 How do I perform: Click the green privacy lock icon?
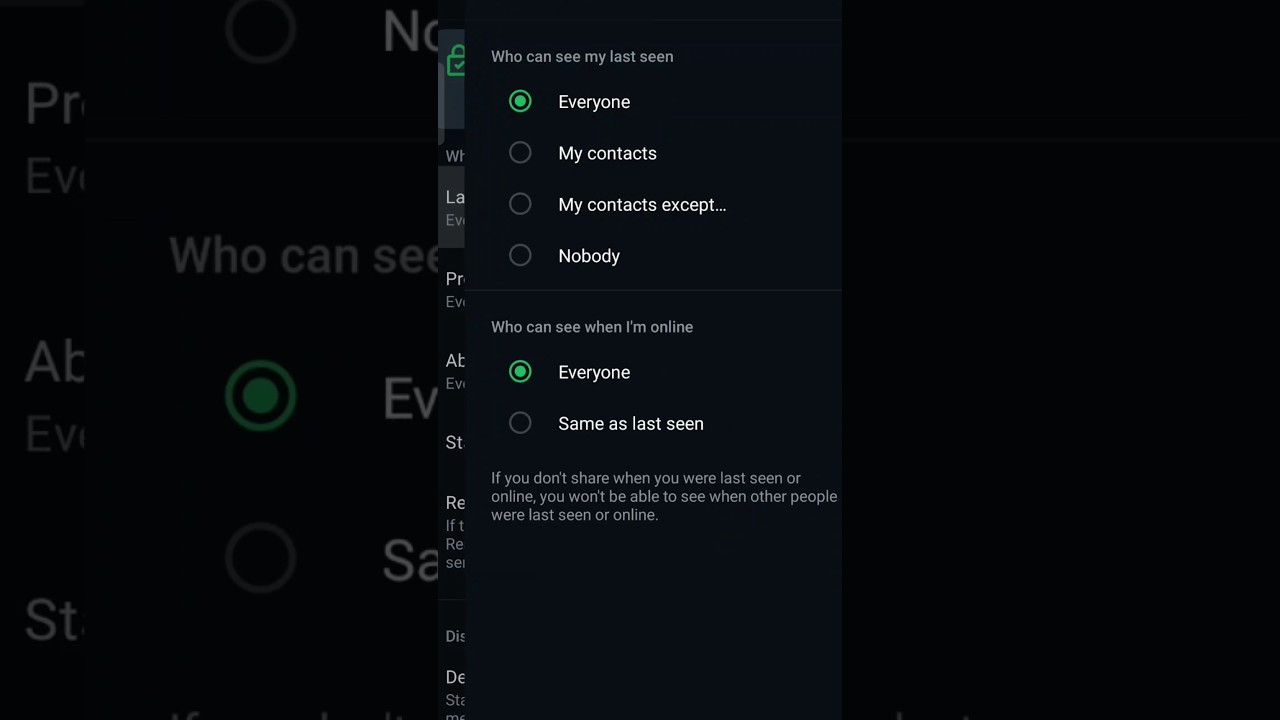pyautogui.click(x=455, y=62)
